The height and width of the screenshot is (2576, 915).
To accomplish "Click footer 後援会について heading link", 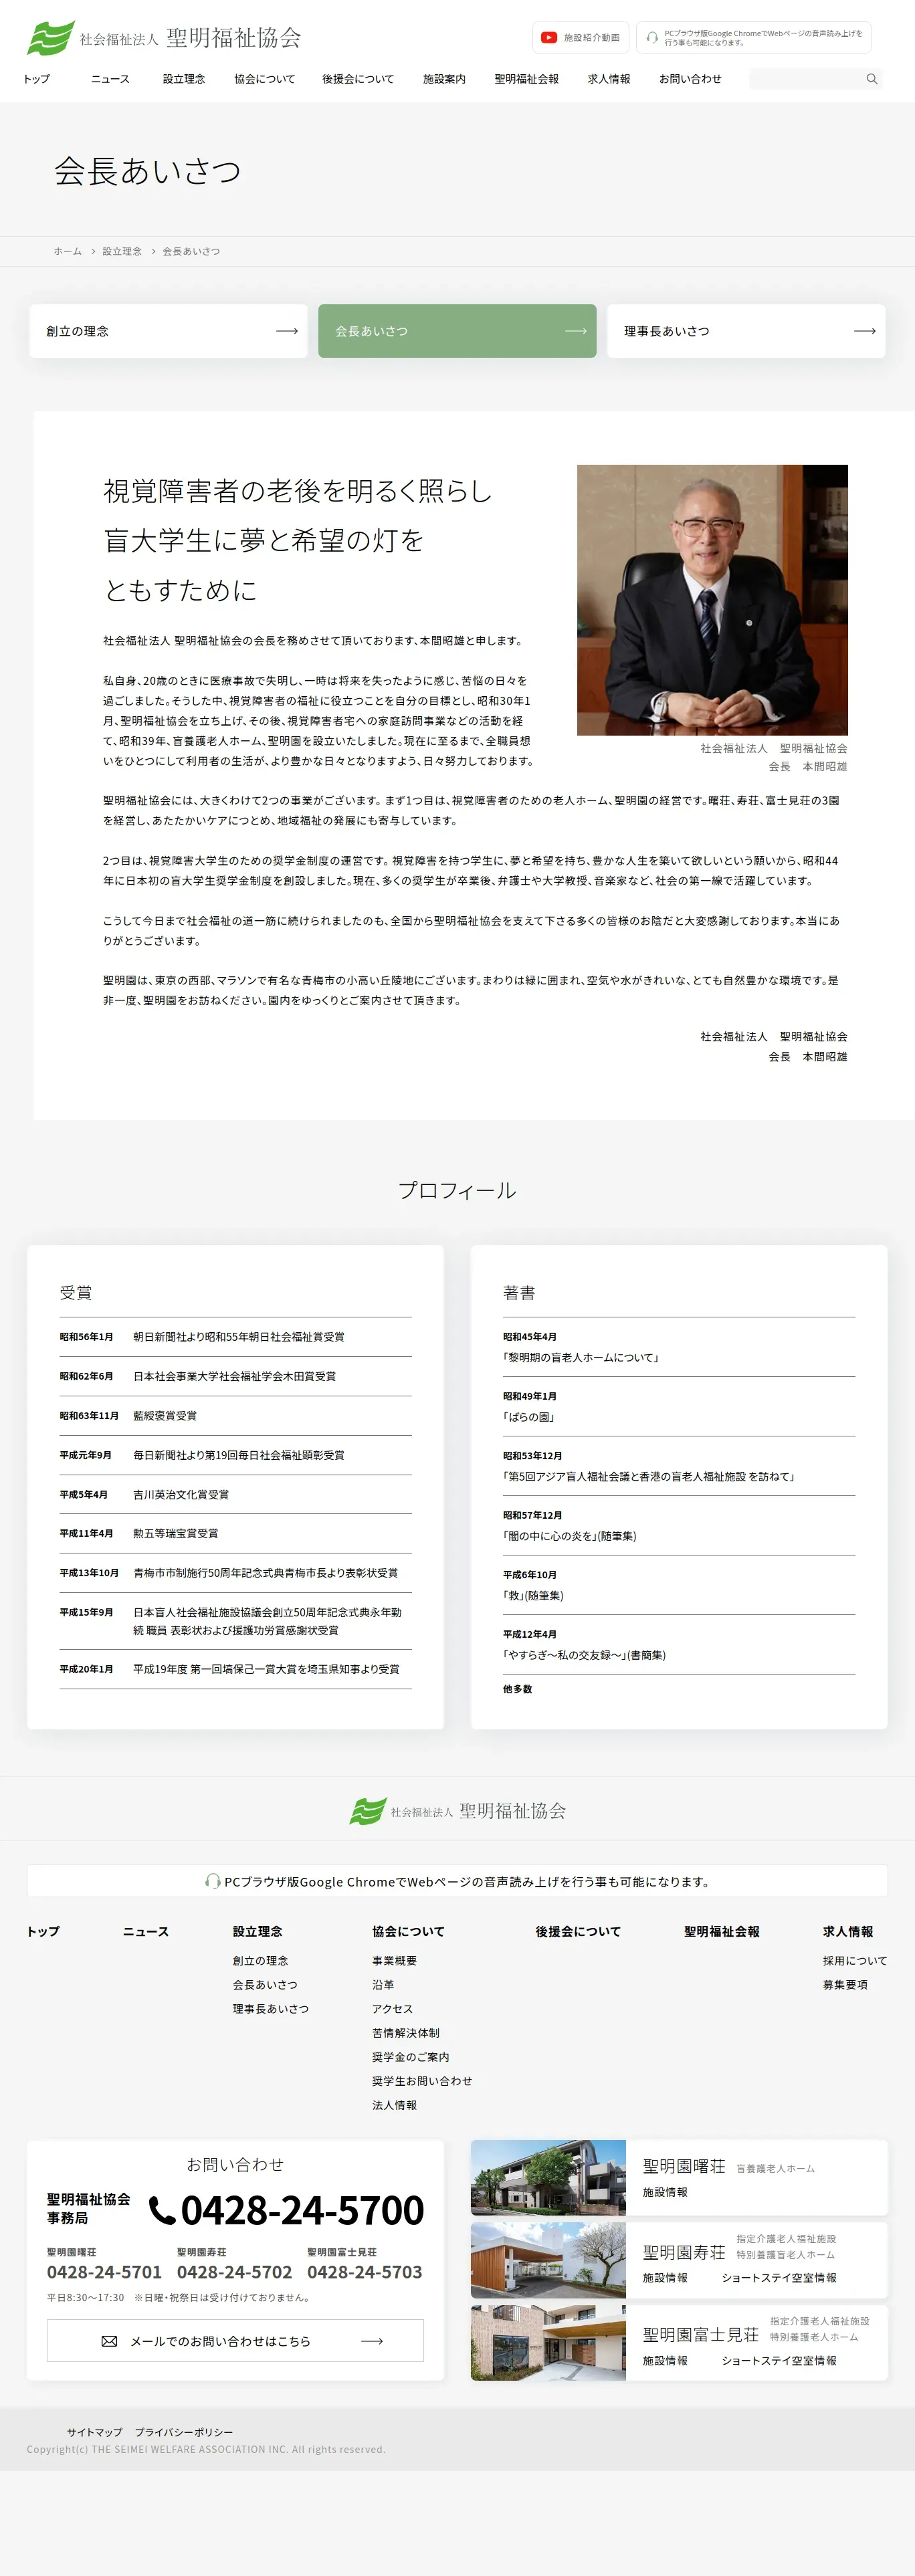I will 578,1932.
